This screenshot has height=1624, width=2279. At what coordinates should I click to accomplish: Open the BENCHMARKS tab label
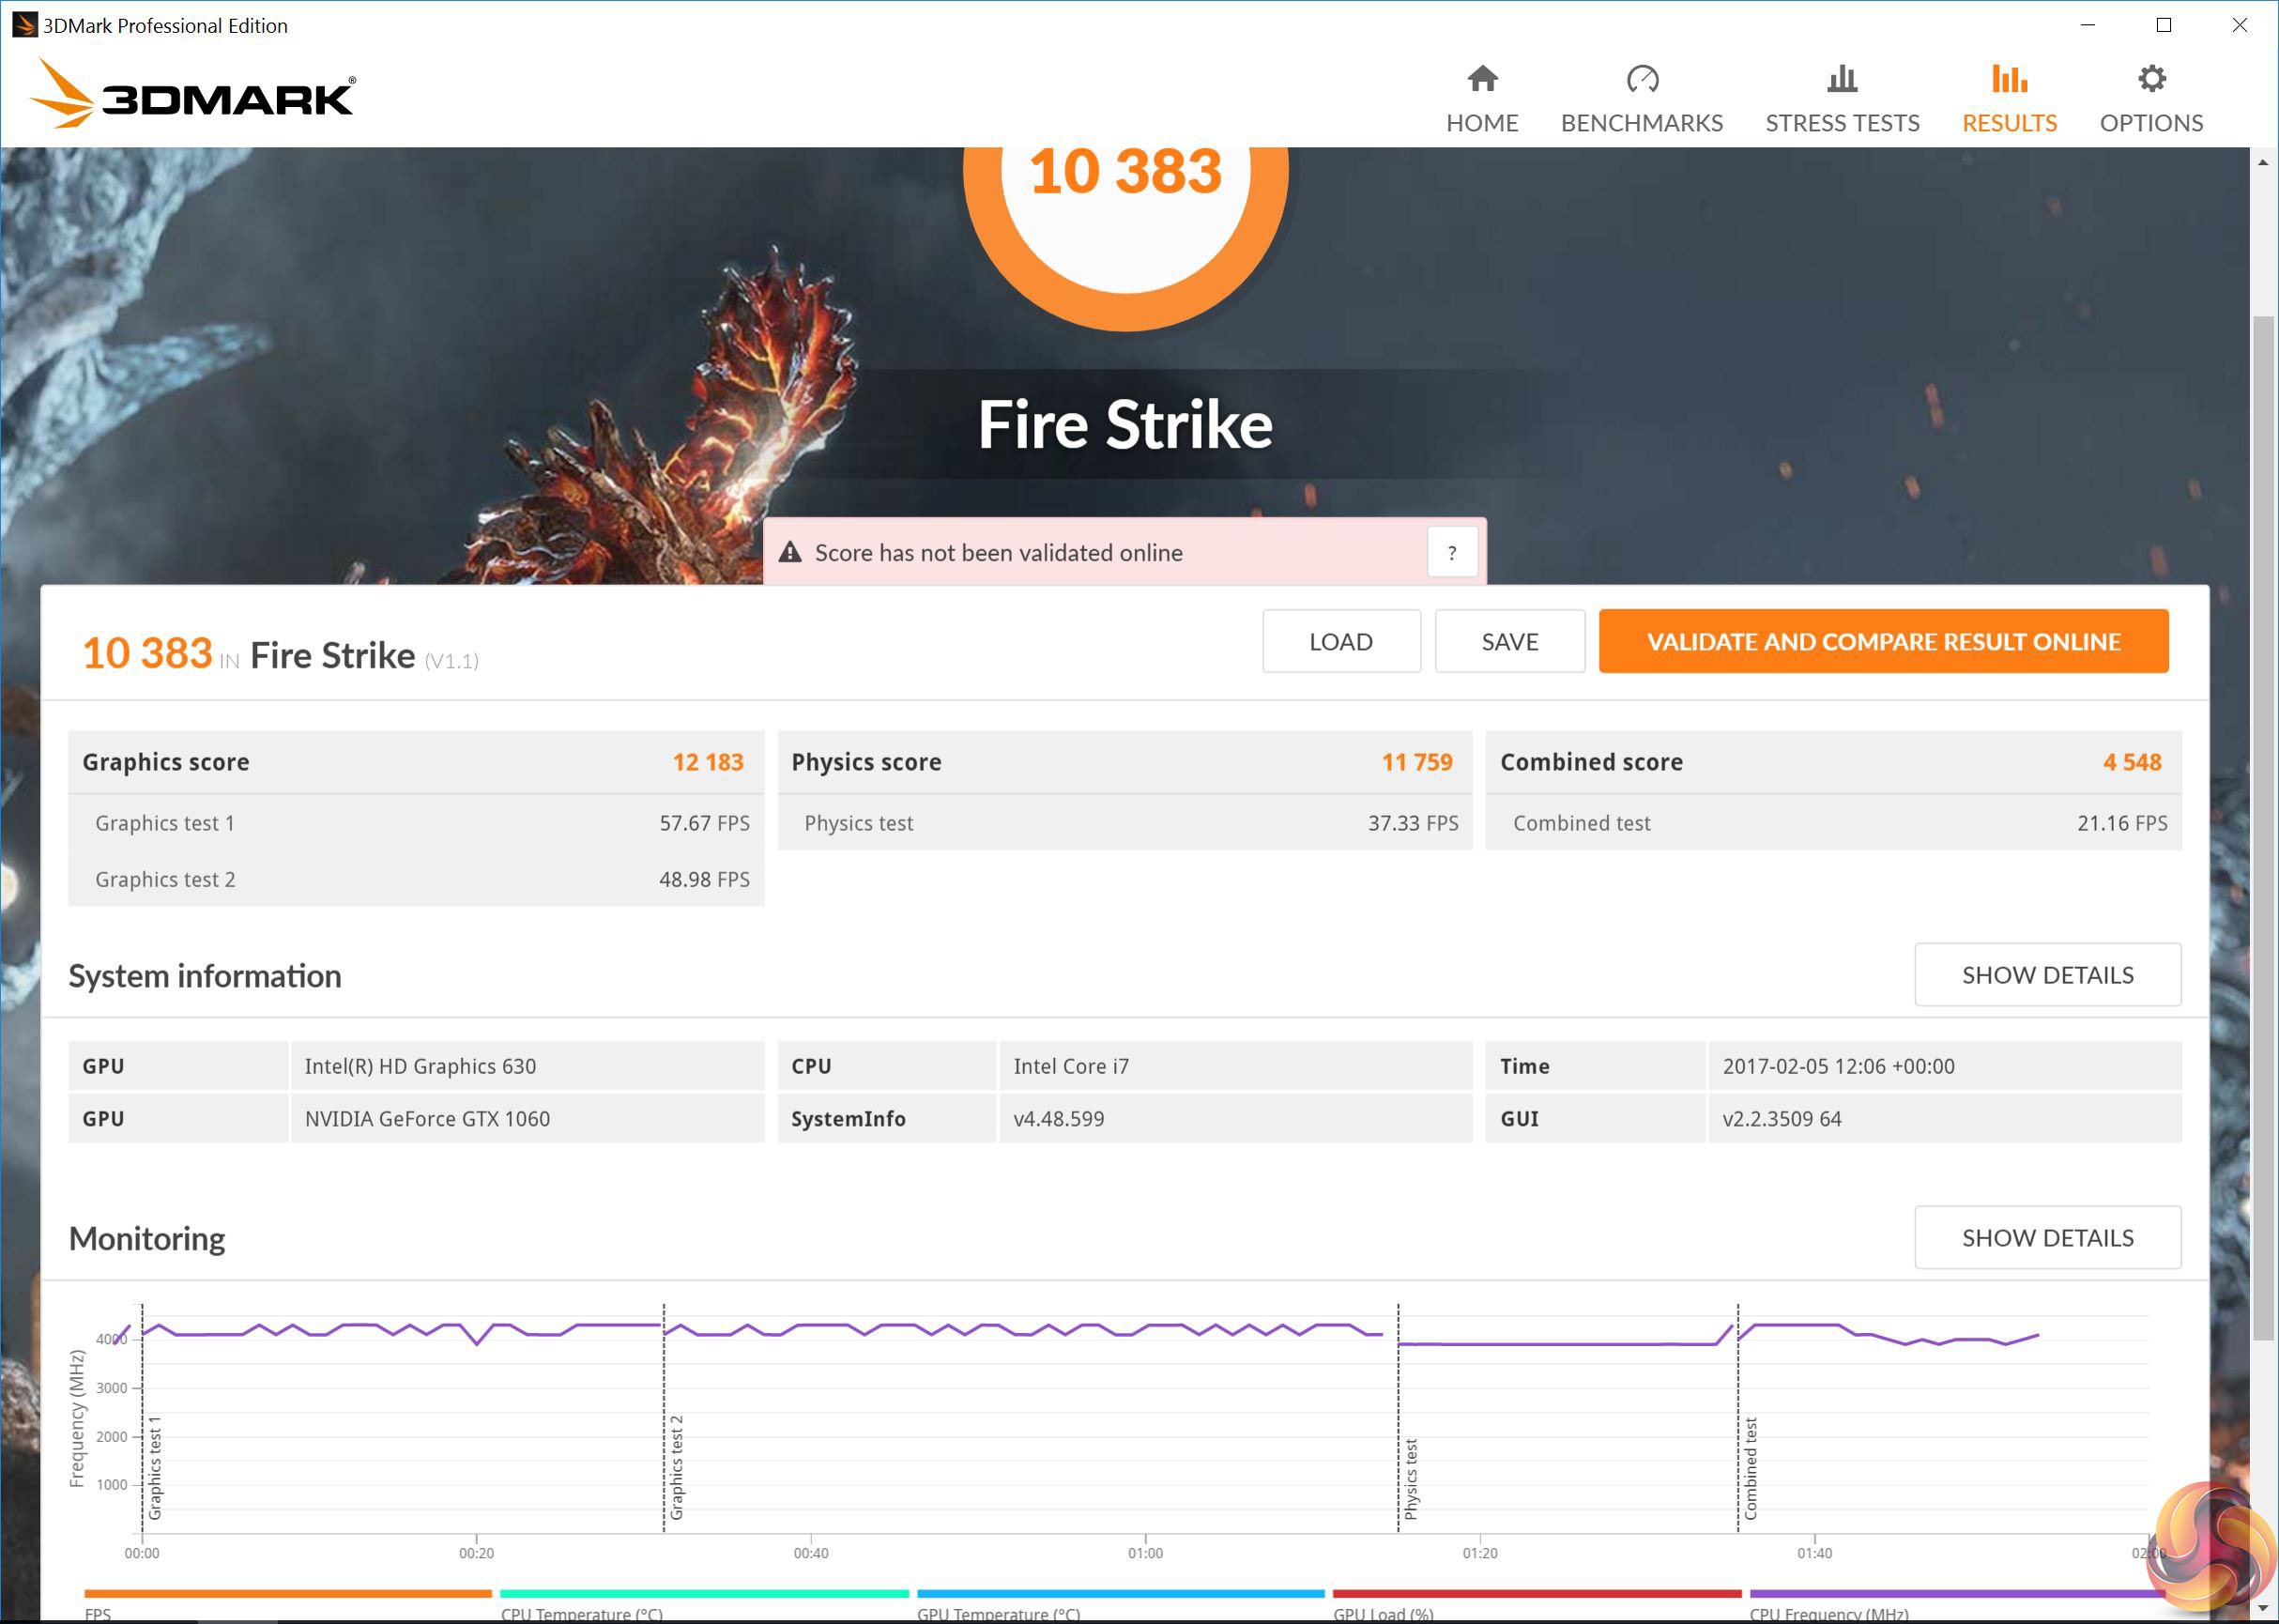1641,123
